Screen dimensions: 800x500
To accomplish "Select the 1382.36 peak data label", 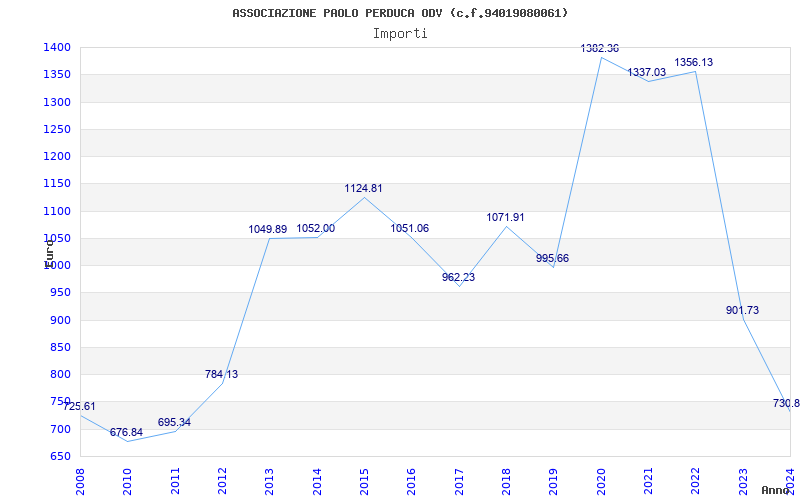I will click(x=599, y=48).
